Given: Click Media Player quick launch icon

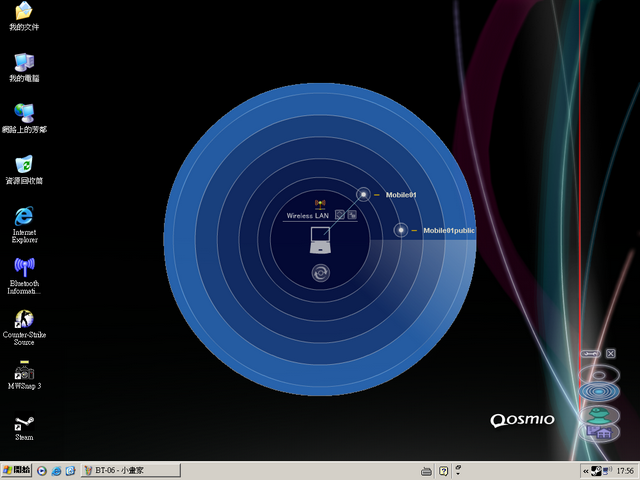Looking at the screenshot, I should pyautogui.click(x=42, y=471).
